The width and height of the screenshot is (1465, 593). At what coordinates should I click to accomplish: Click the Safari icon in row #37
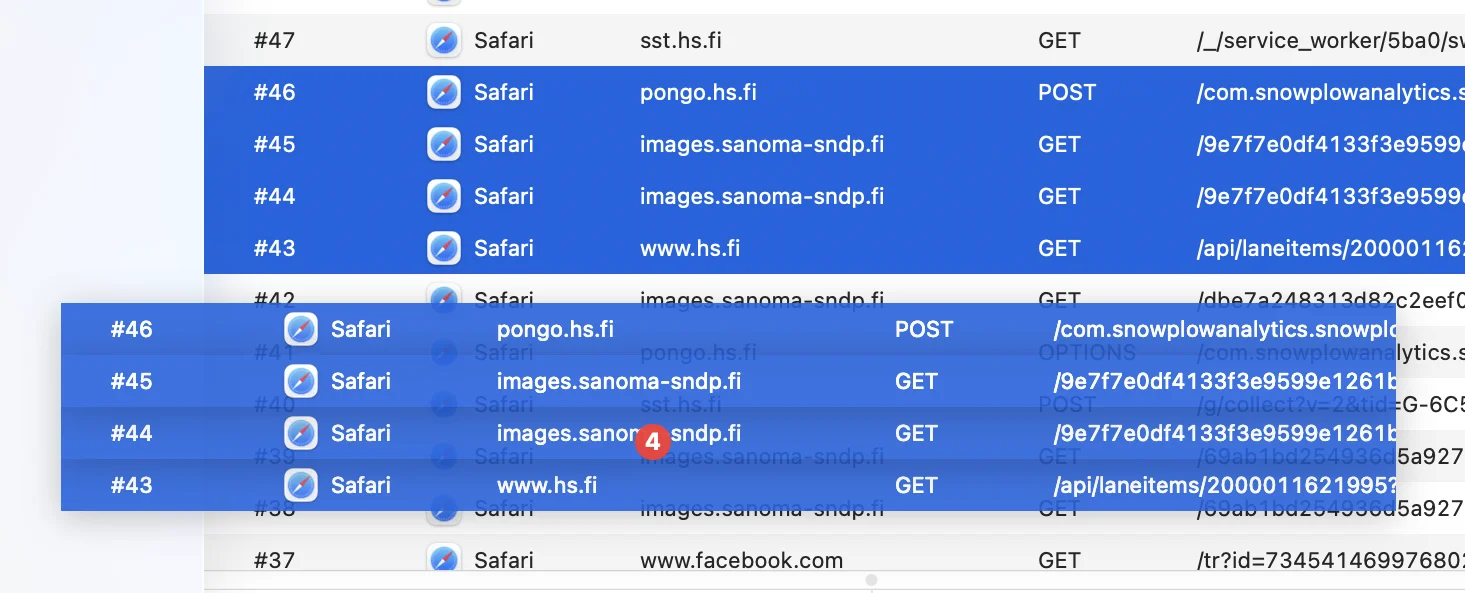coord(444,560)
